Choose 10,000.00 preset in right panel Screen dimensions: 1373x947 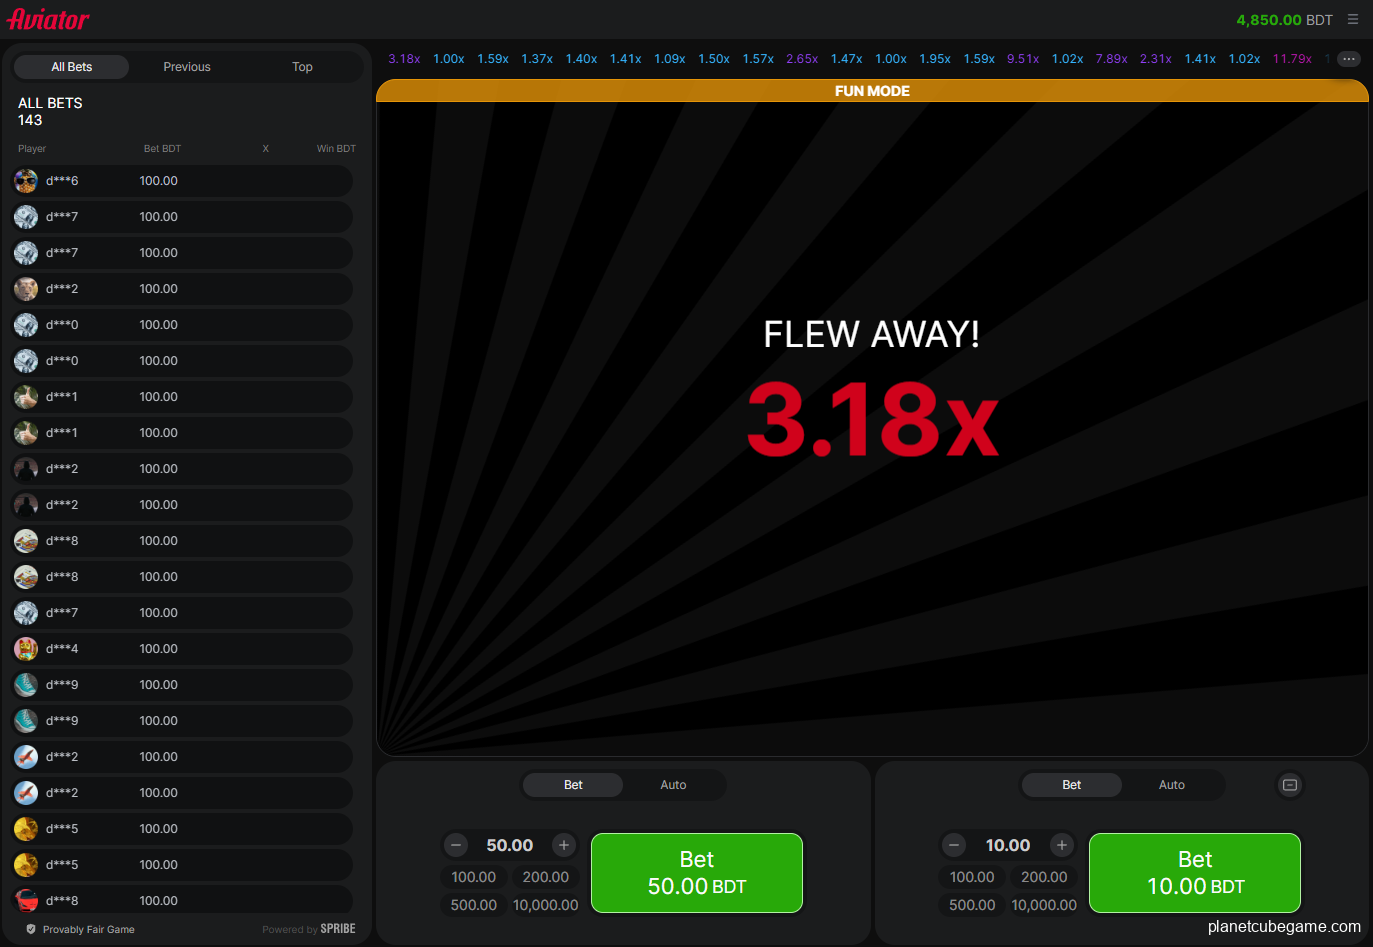click(1044, 905)
